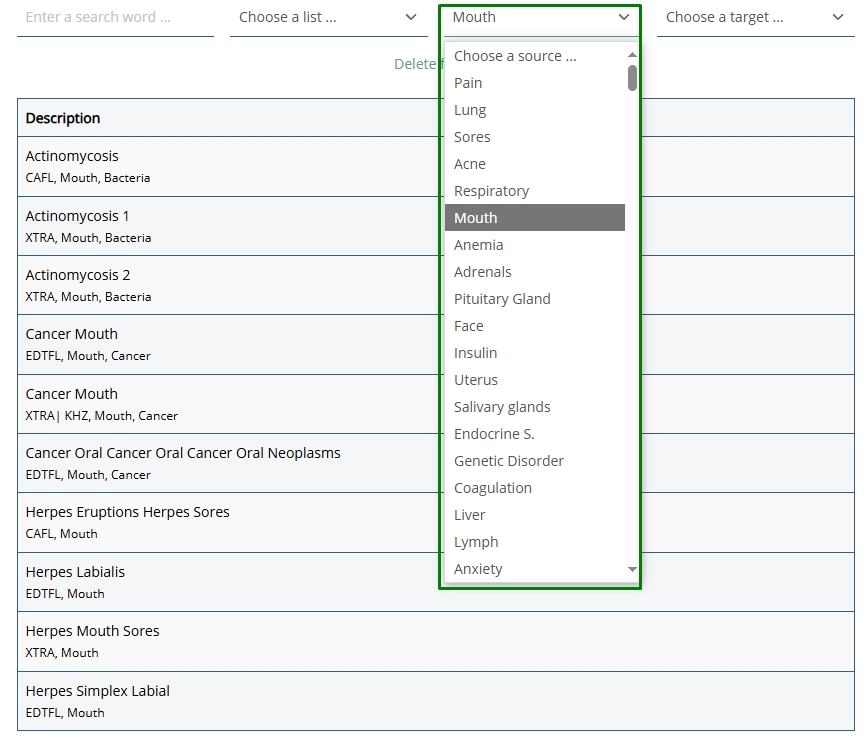Open the 'Herpes Labialis' row

coord(75,572)
